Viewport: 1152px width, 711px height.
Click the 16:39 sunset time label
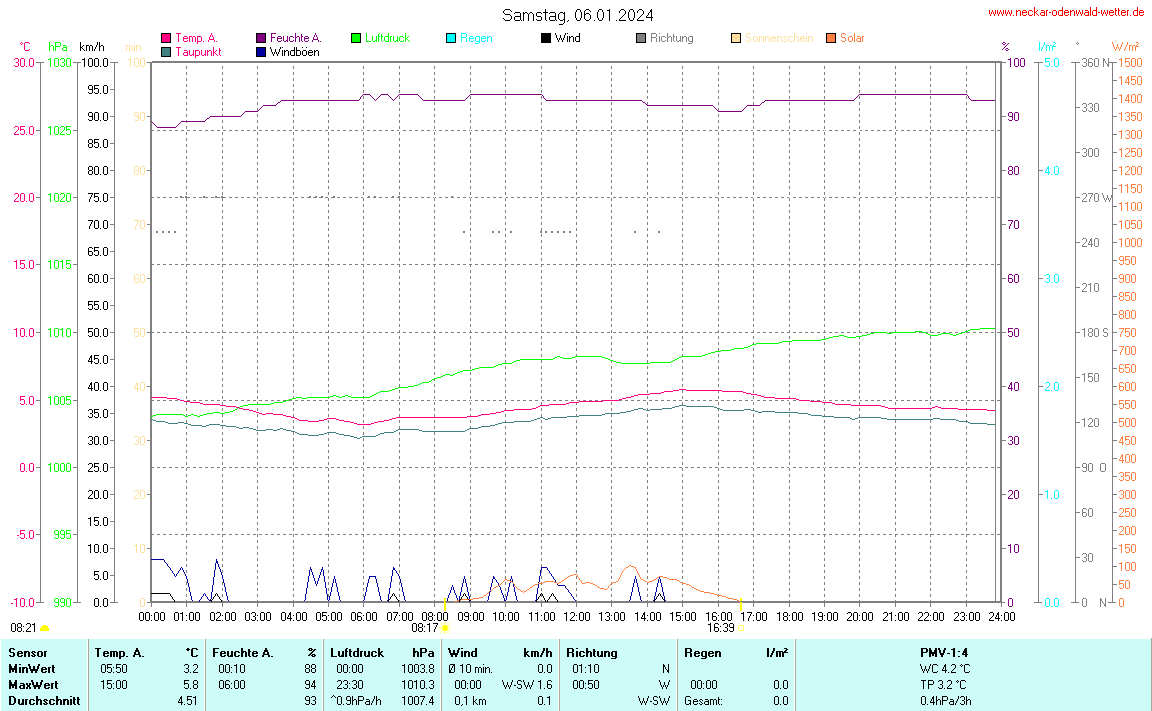coord(720,628)
